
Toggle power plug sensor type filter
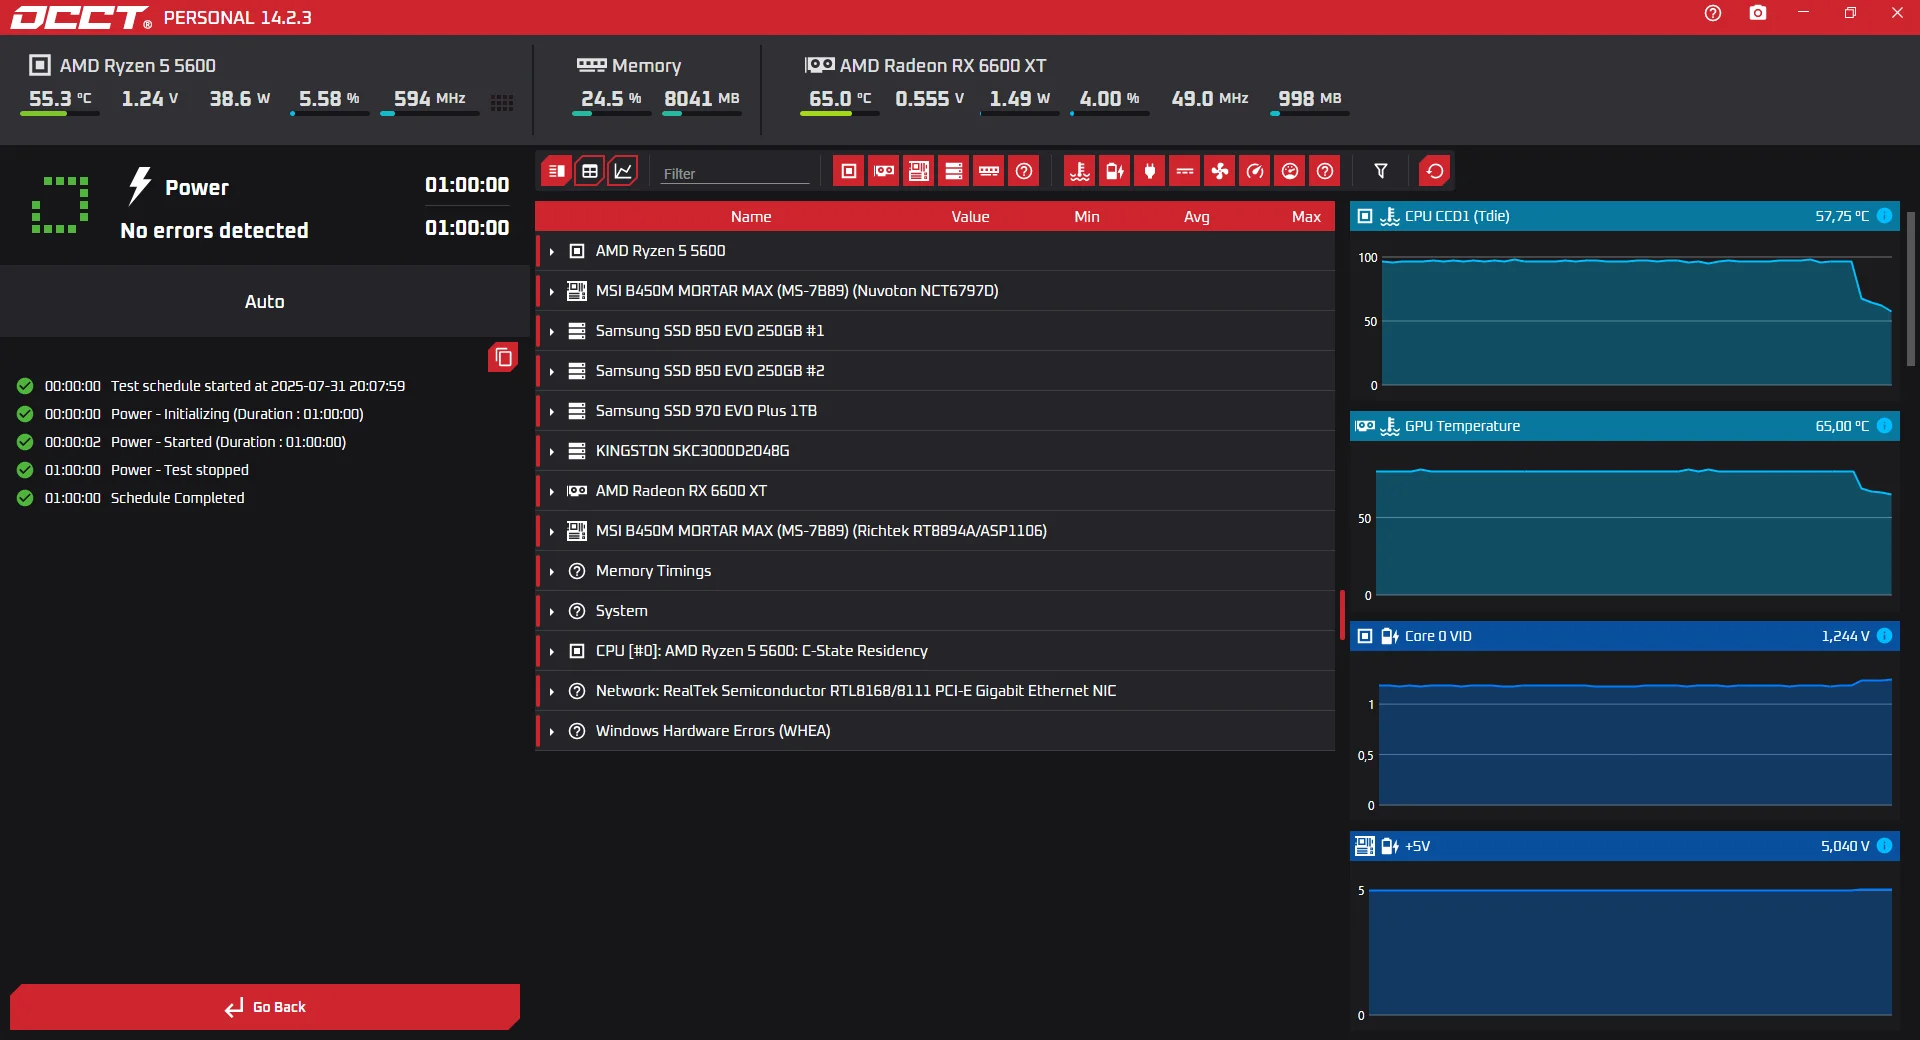click(x=1150, y=171)
